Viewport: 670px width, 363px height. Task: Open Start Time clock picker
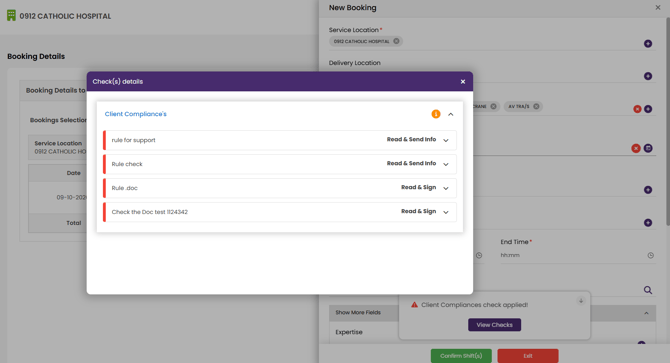[x=479, y=255]
